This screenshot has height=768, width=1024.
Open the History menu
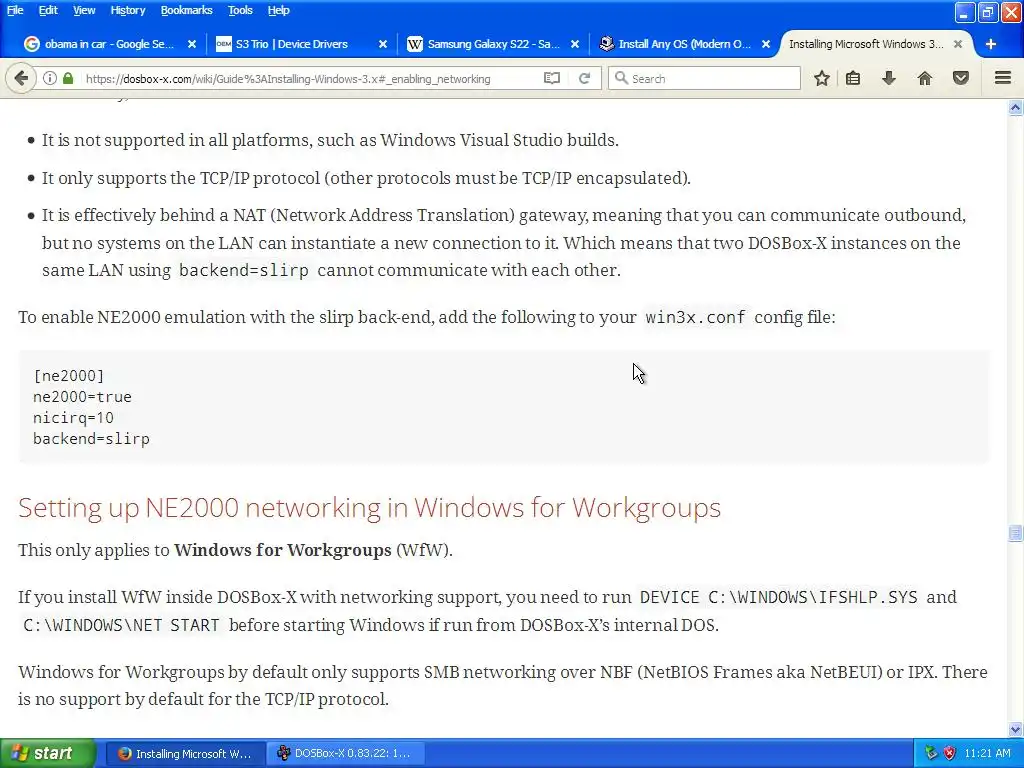[x=127, y=10]
